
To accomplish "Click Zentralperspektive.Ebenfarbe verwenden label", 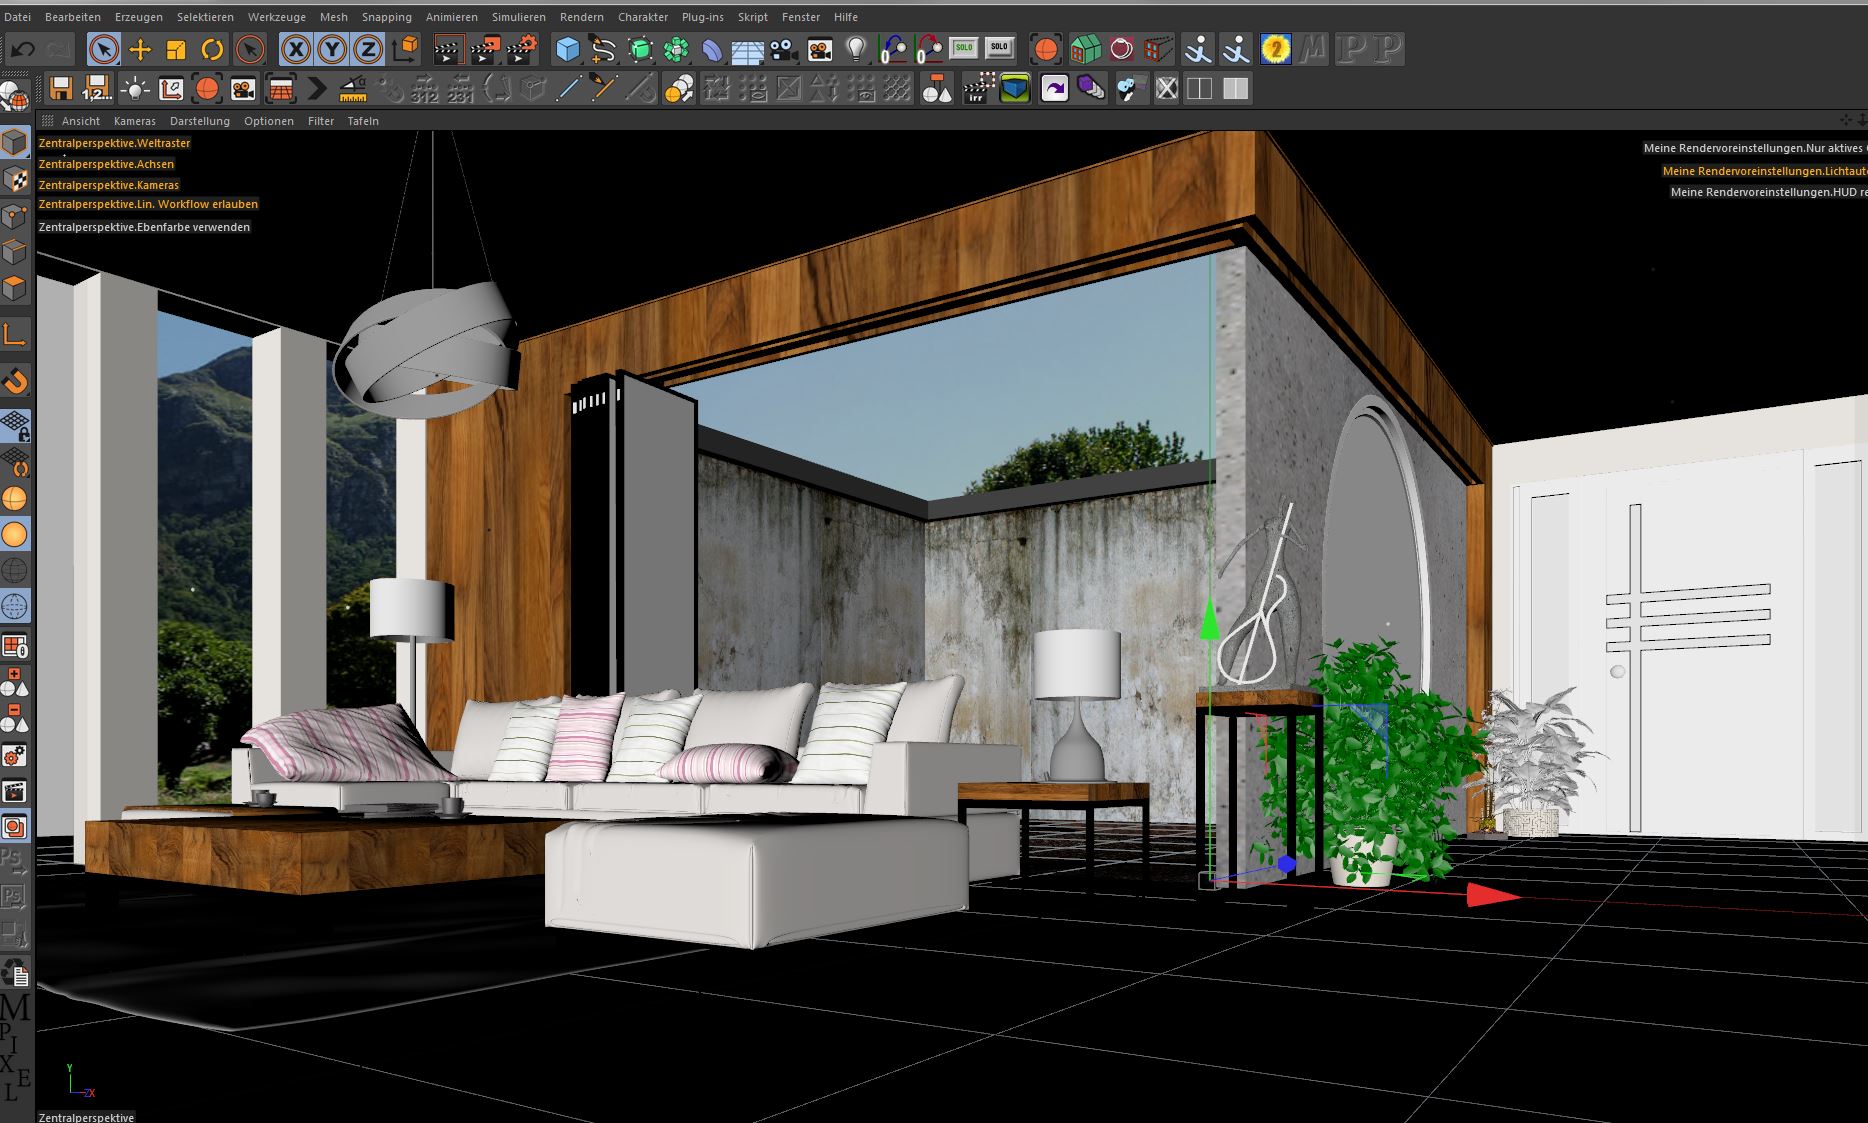I will tap(144, 227).
